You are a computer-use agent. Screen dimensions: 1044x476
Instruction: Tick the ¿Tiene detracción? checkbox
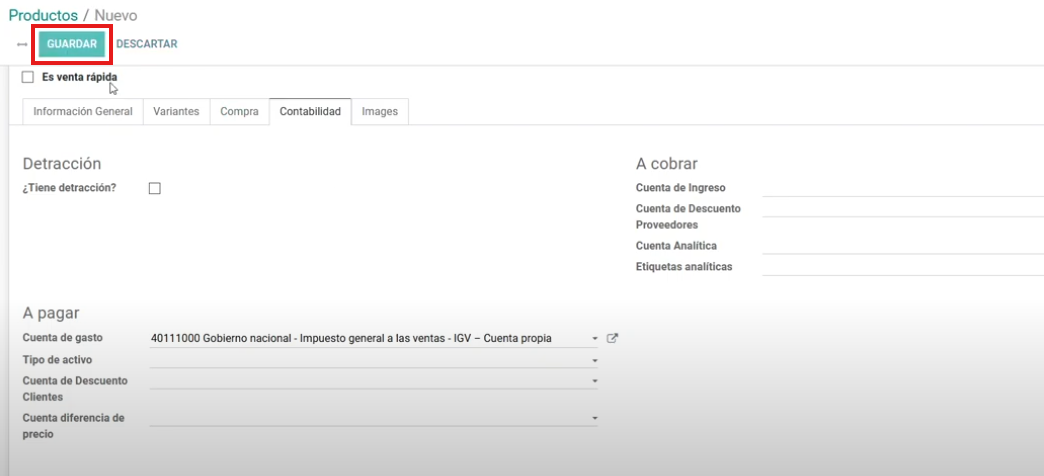point(155,188)
